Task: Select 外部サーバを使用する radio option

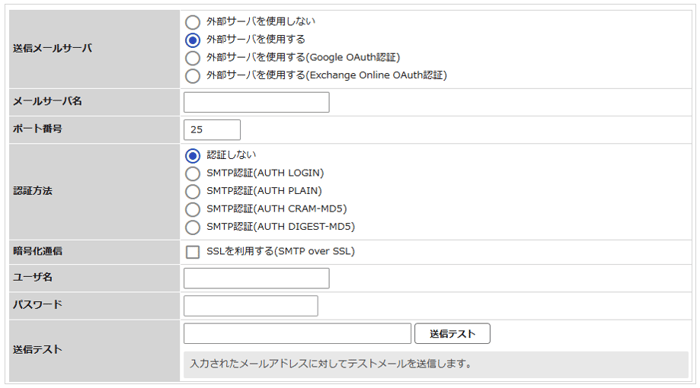Action: click(x=192, y=40)
